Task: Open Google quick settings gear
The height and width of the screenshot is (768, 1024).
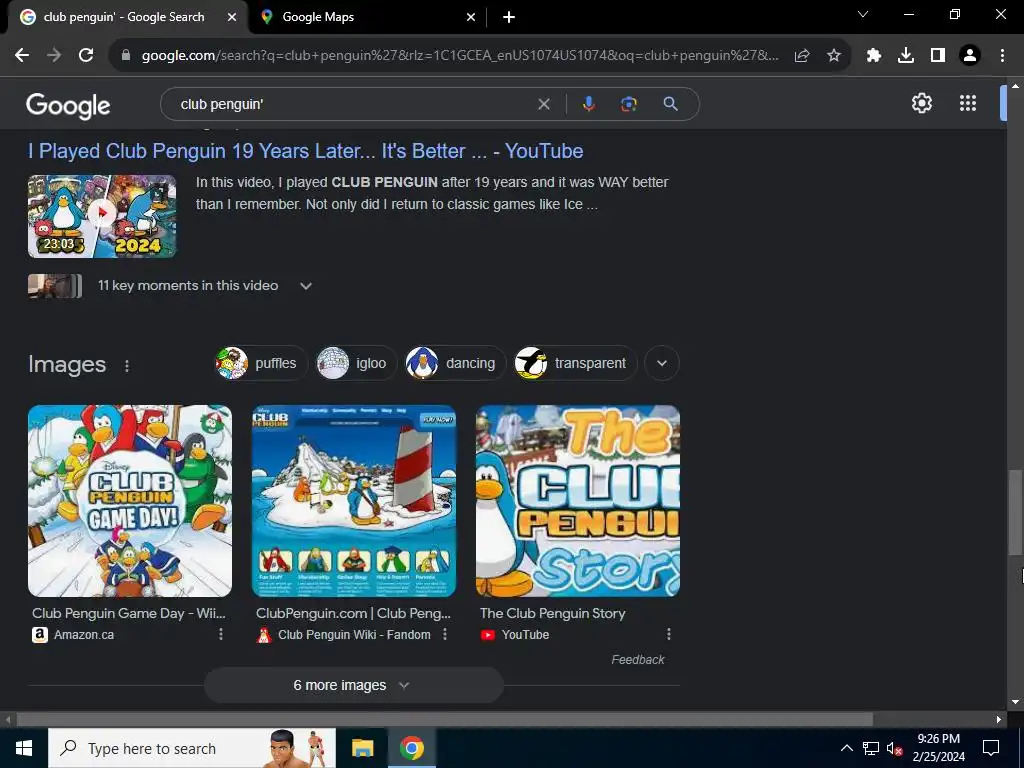Action: click(921, 103)
